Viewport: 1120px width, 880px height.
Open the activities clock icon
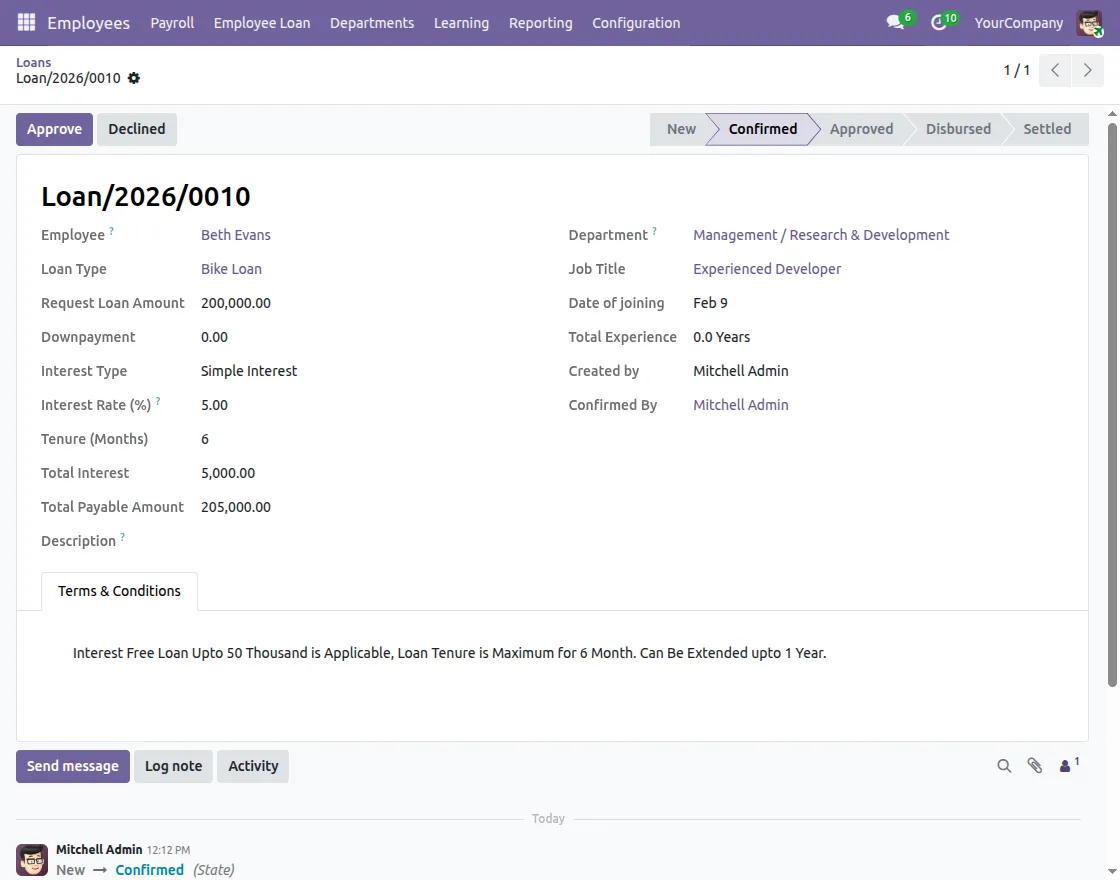click(x=938, y=21)
